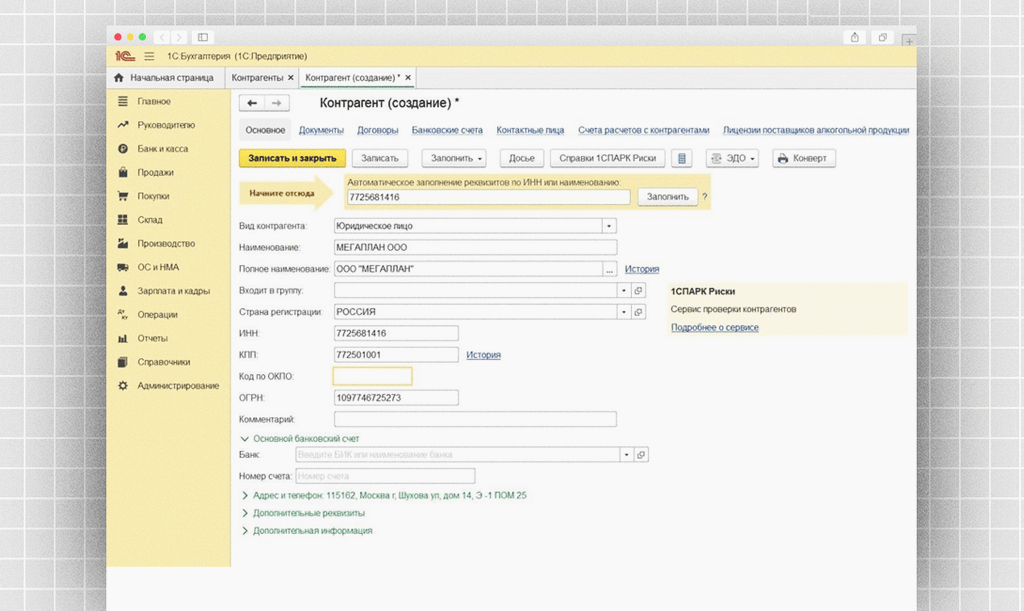Click the 1C logo icon
Viewport: 1024px width, 611px height.
point(125,56)
